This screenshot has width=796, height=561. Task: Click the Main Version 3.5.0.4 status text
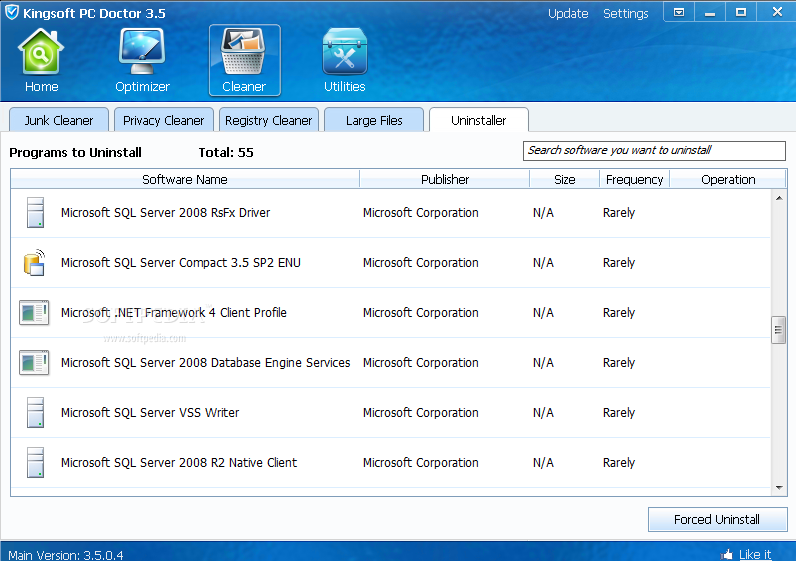[x=65, y=555]
